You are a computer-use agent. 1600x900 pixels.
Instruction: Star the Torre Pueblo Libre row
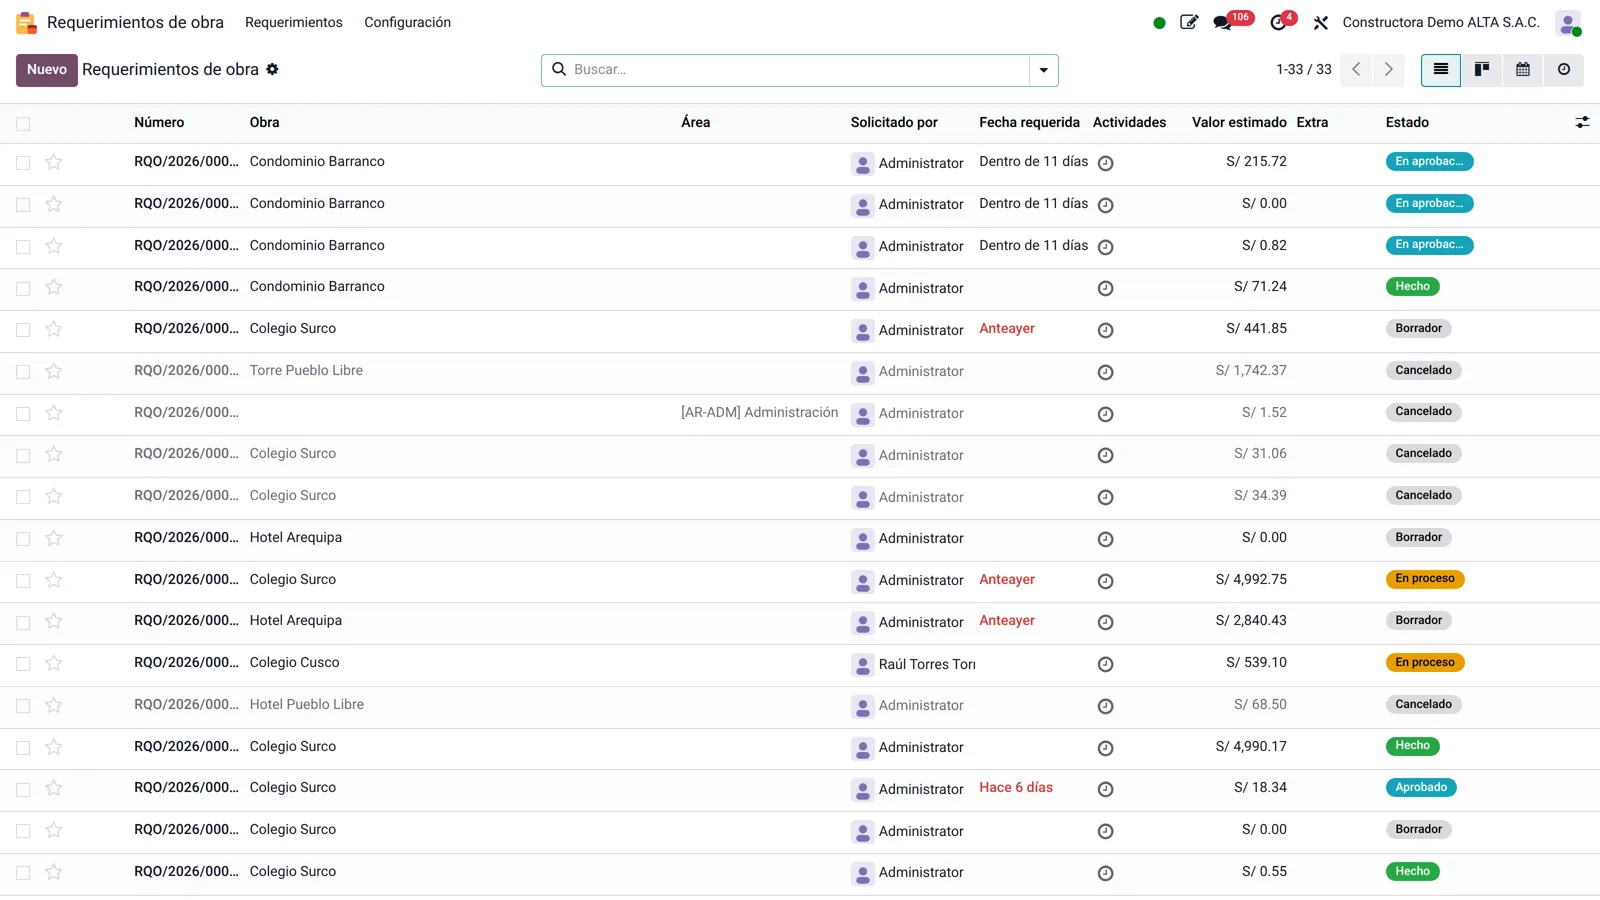pos(54,371)
